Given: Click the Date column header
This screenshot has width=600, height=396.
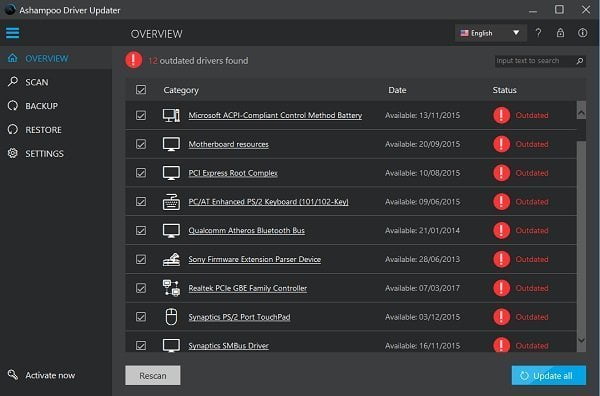Looking at the screenshot, I should pos(397,90).
